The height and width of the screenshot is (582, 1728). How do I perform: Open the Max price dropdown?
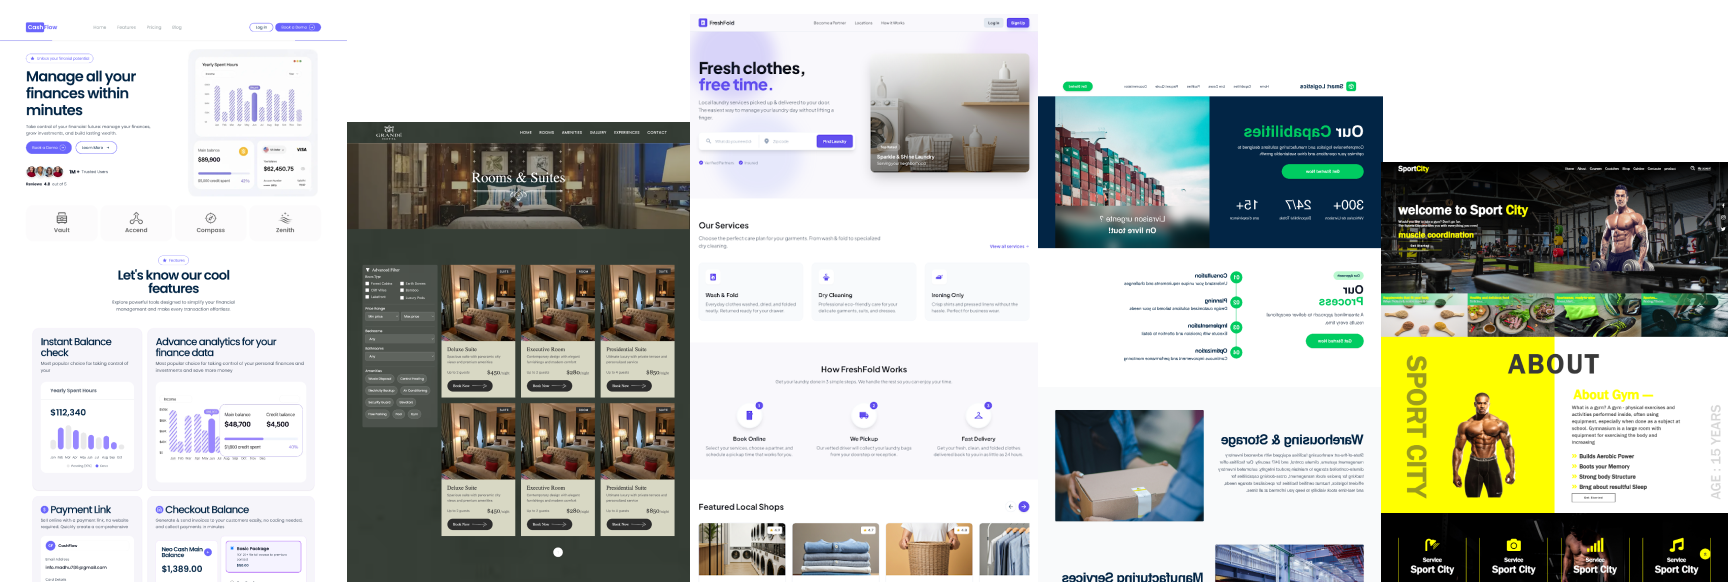tap(418, 316)
